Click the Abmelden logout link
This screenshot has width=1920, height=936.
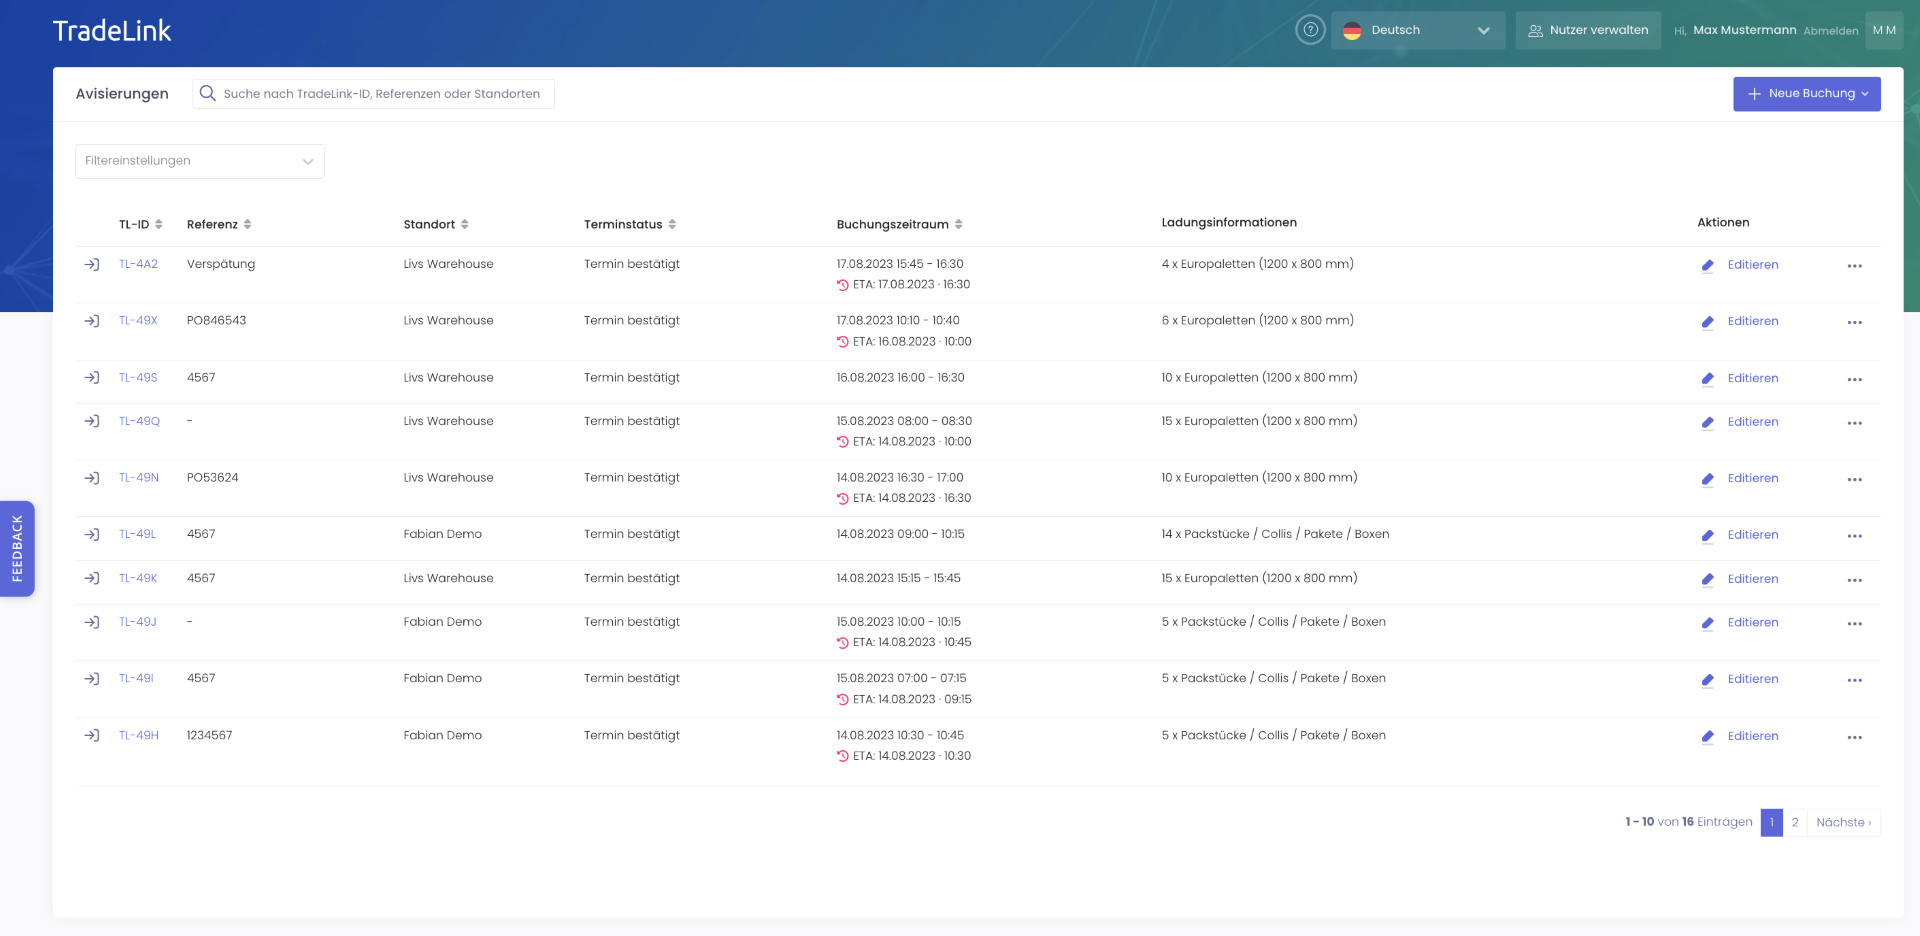point(1830,31)
